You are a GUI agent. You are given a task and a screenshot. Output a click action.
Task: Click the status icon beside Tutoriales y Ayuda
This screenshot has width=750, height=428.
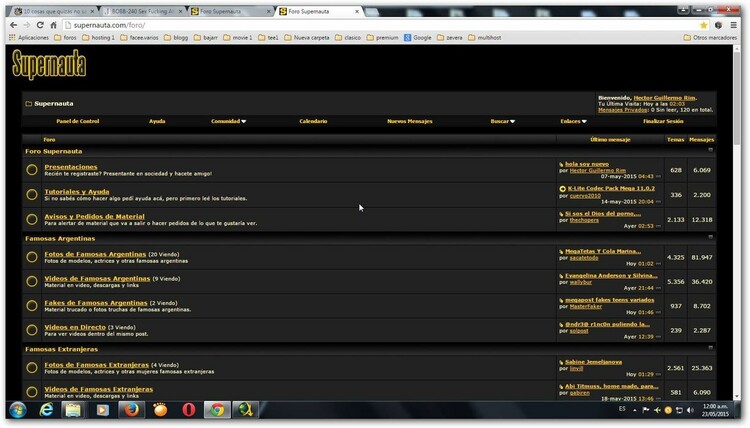[x=32, y=195]
